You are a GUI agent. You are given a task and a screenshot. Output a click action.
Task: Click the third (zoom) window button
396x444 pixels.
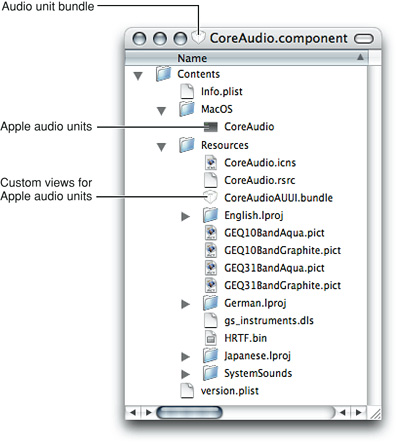tap(180, 39)
